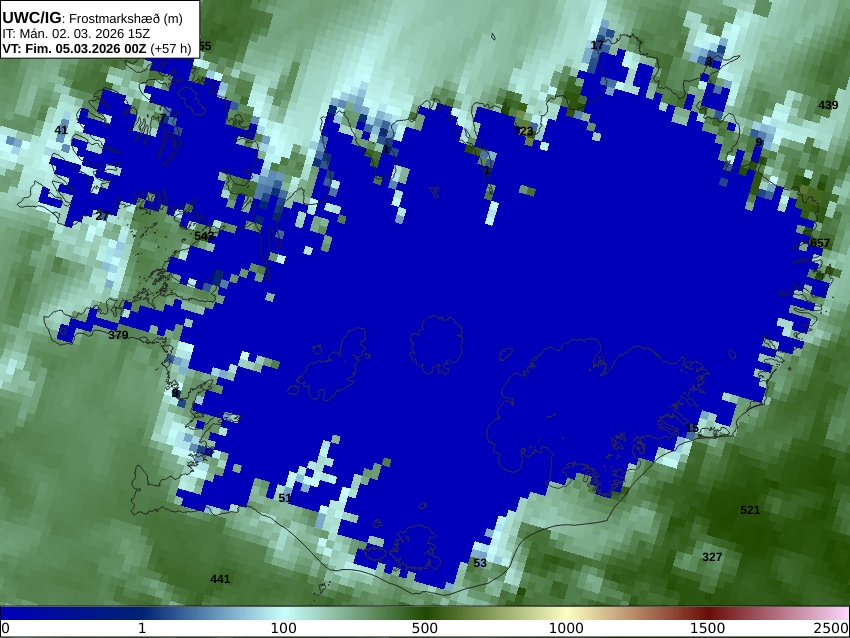Image resolution: width=850 pixels, height=638 pixels.
Task: Click the map value '53'
Action: 480,563
